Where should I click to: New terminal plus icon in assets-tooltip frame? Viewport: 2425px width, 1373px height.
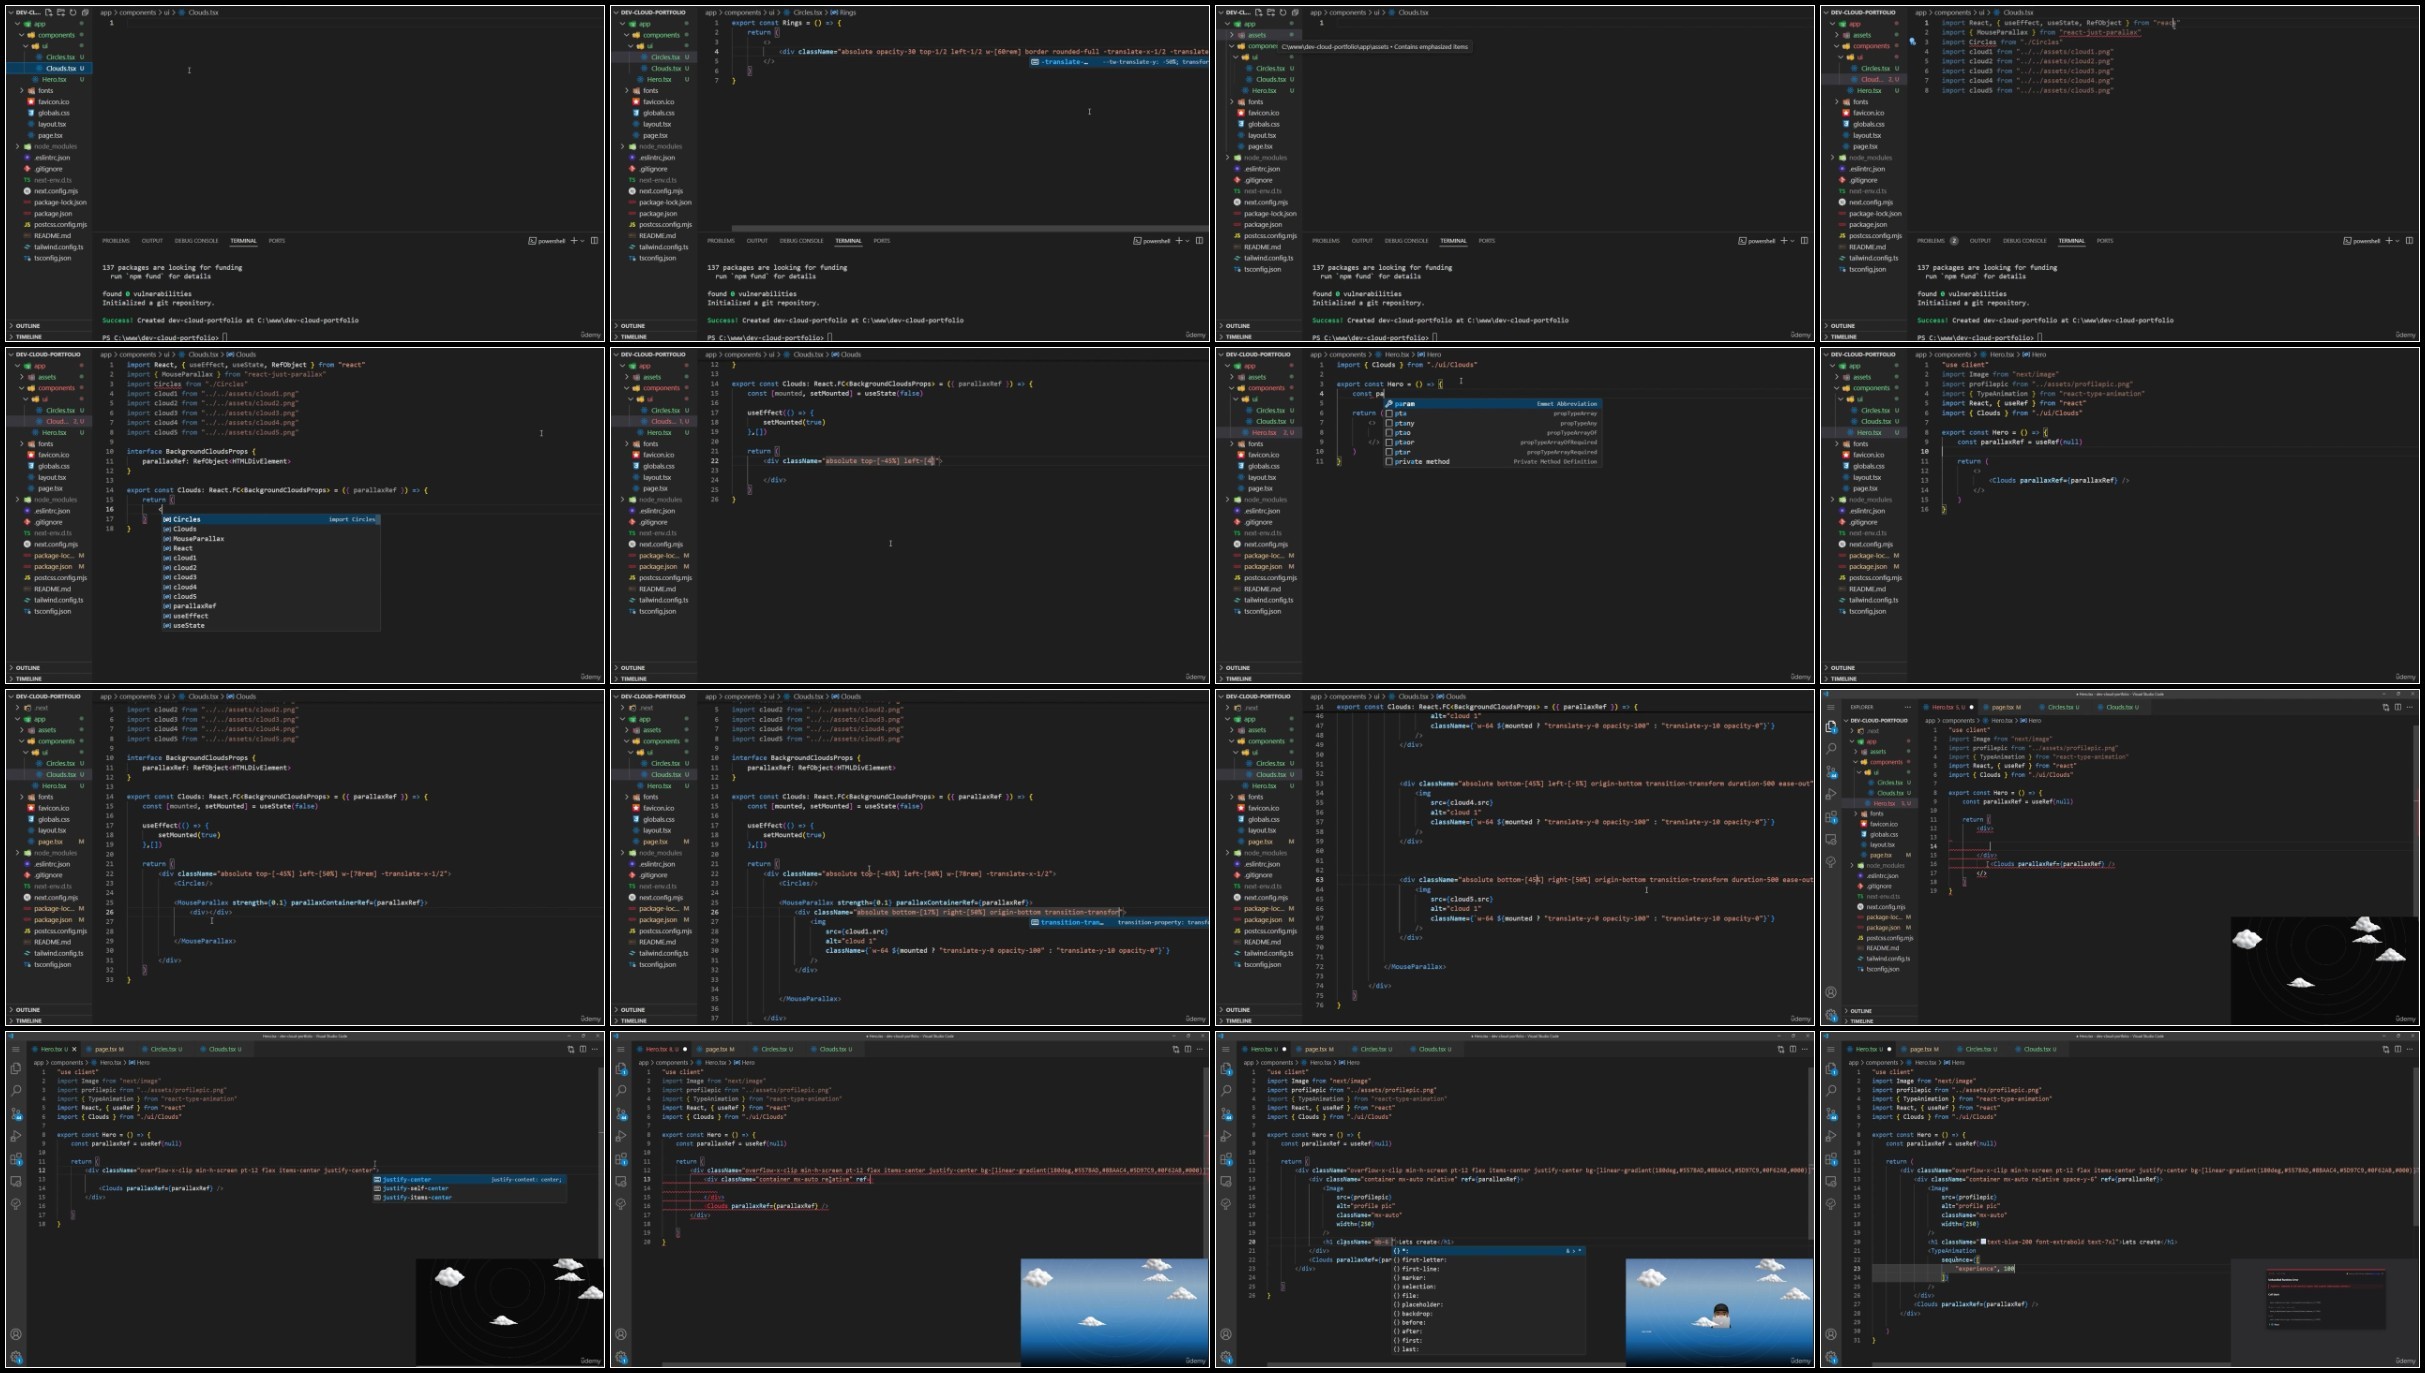(x=1783, y=240)
